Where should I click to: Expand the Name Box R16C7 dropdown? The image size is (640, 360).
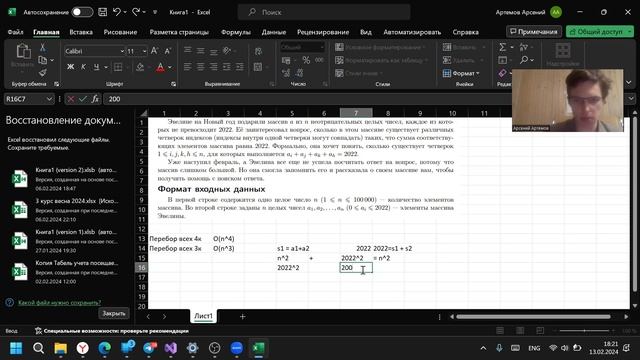click(x=49, y=99)
